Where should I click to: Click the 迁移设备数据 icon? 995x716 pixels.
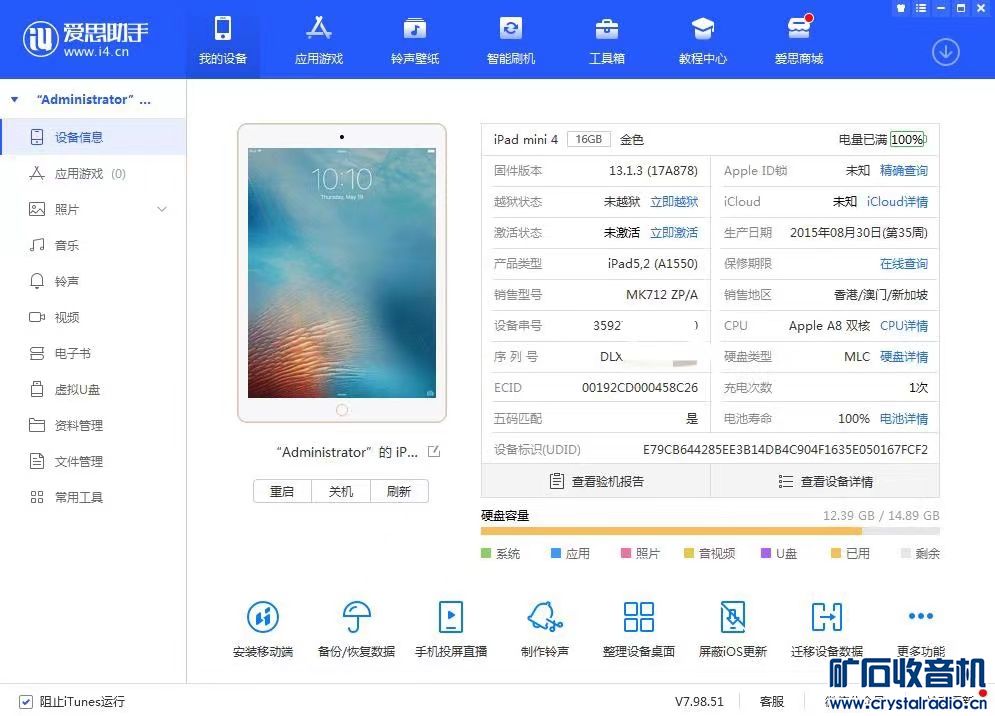click(x=827, y=617)
